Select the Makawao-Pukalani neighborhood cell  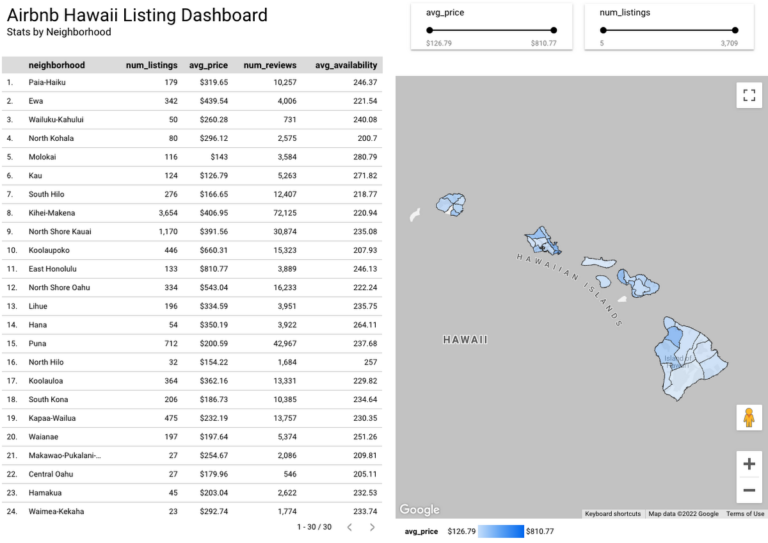65,455
